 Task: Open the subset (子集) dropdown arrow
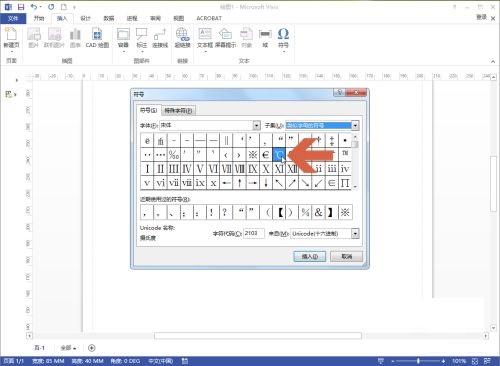click(355, 125)
